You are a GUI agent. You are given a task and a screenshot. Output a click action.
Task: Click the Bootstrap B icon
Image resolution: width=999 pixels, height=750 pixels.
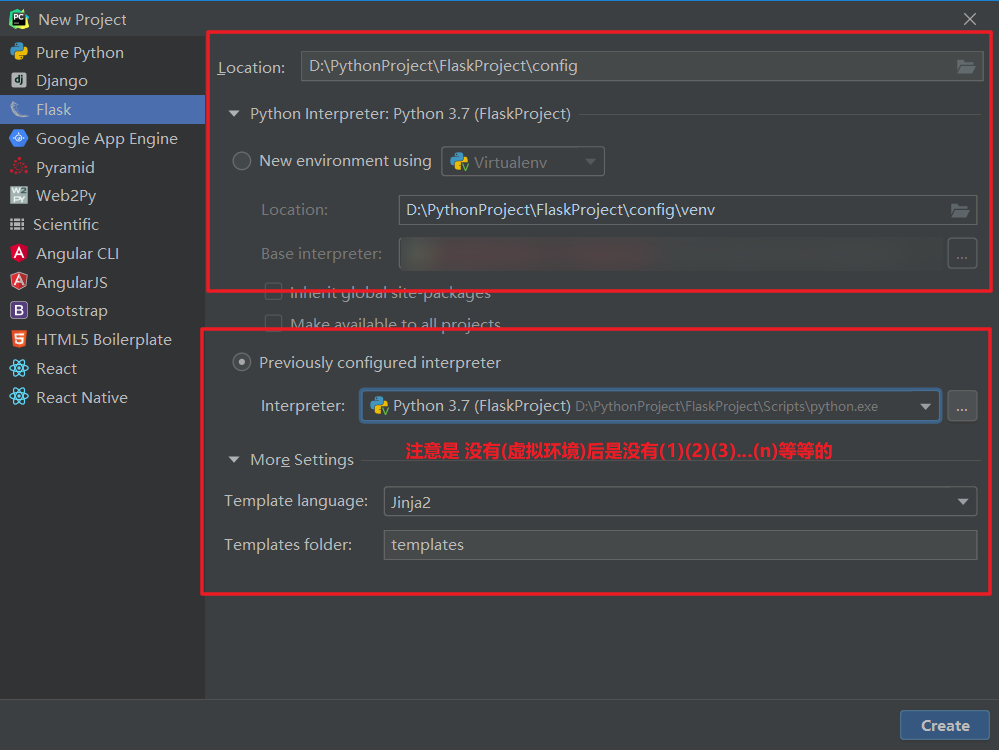click(19, 310)
